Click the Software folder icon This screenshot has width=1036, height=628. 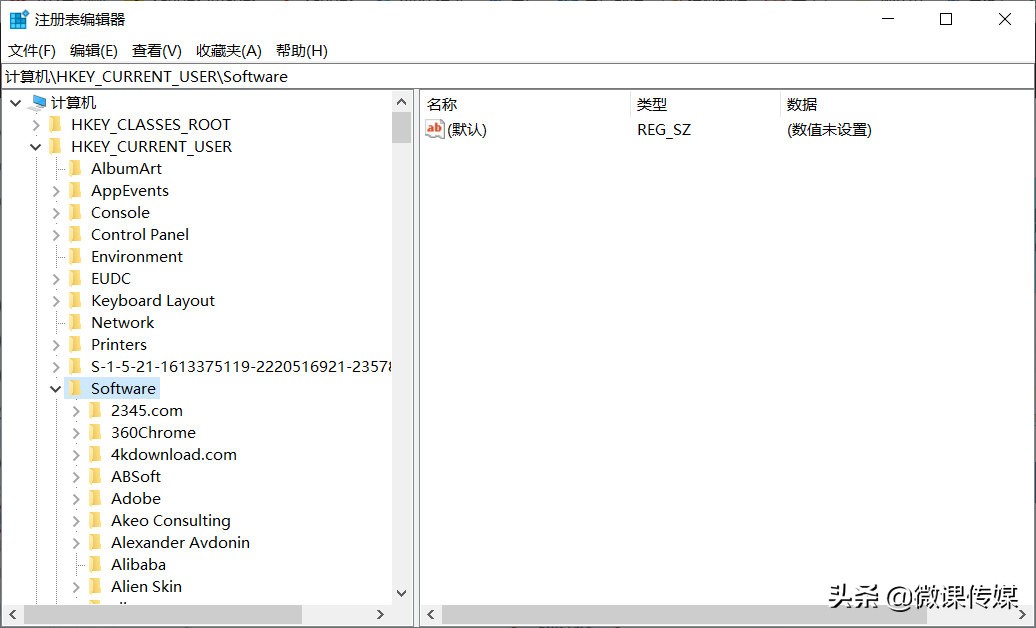[76, 388]
